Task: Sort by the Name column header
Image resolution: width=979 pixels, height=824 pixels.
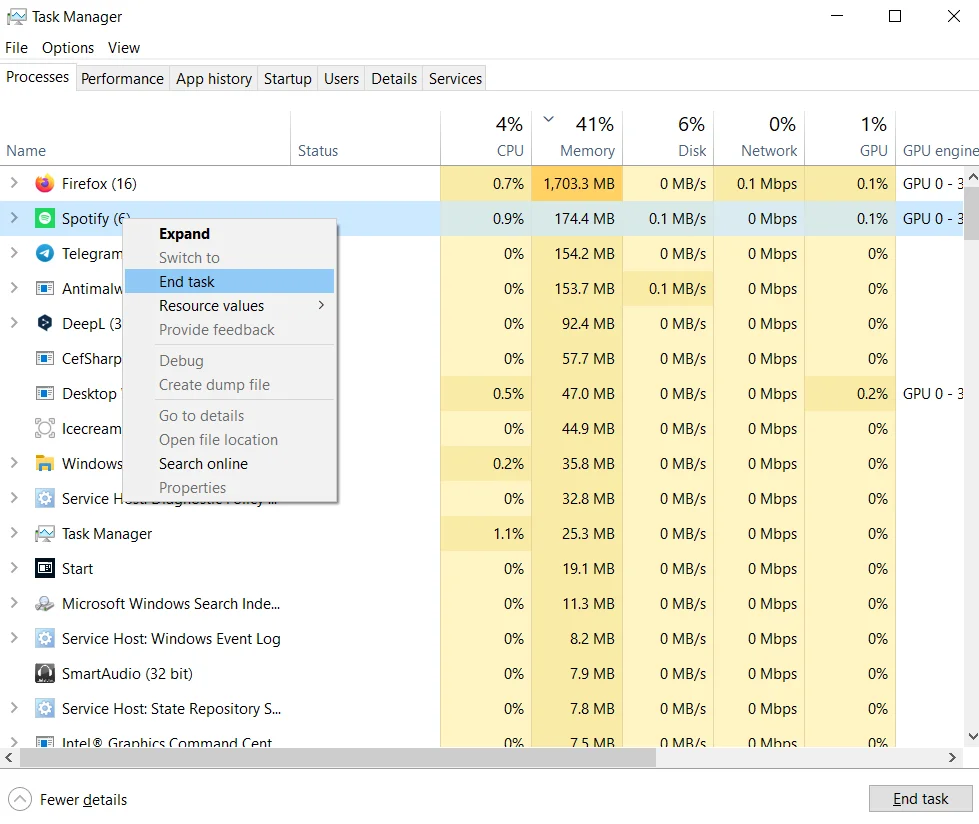Action: (145, 138)
